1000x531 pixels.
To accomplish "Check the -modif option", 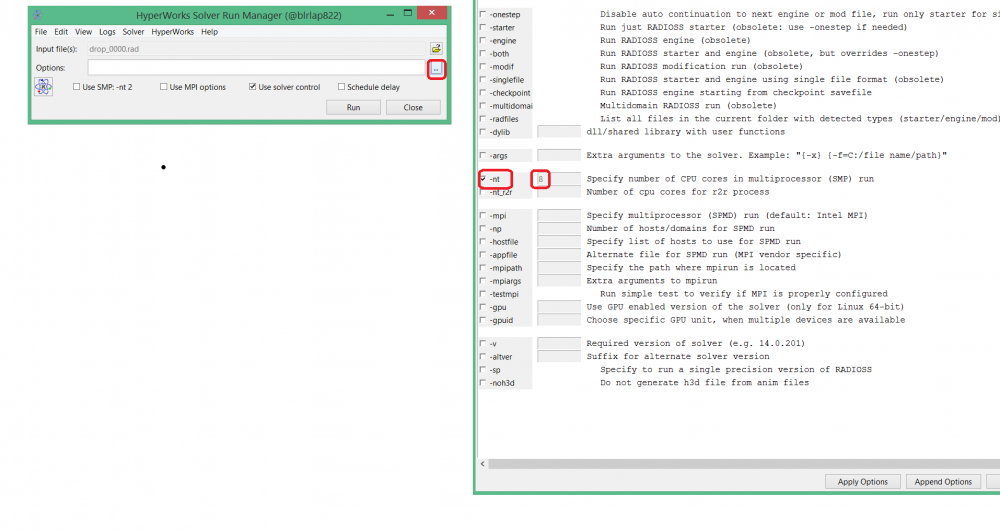I will pos(483,66).
